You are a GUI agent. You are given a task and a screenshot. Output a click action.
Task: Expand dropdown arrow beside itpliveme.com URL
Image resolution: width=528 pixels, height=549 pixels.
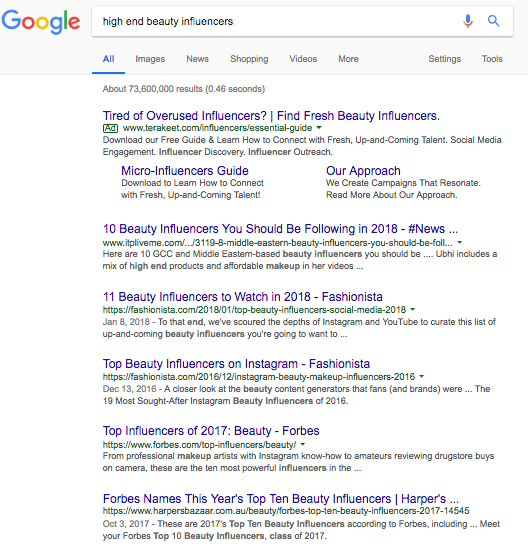460,242
